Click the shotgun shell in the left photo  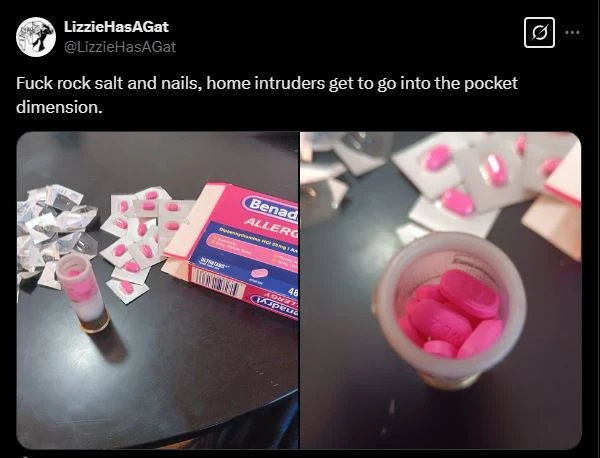81,292
